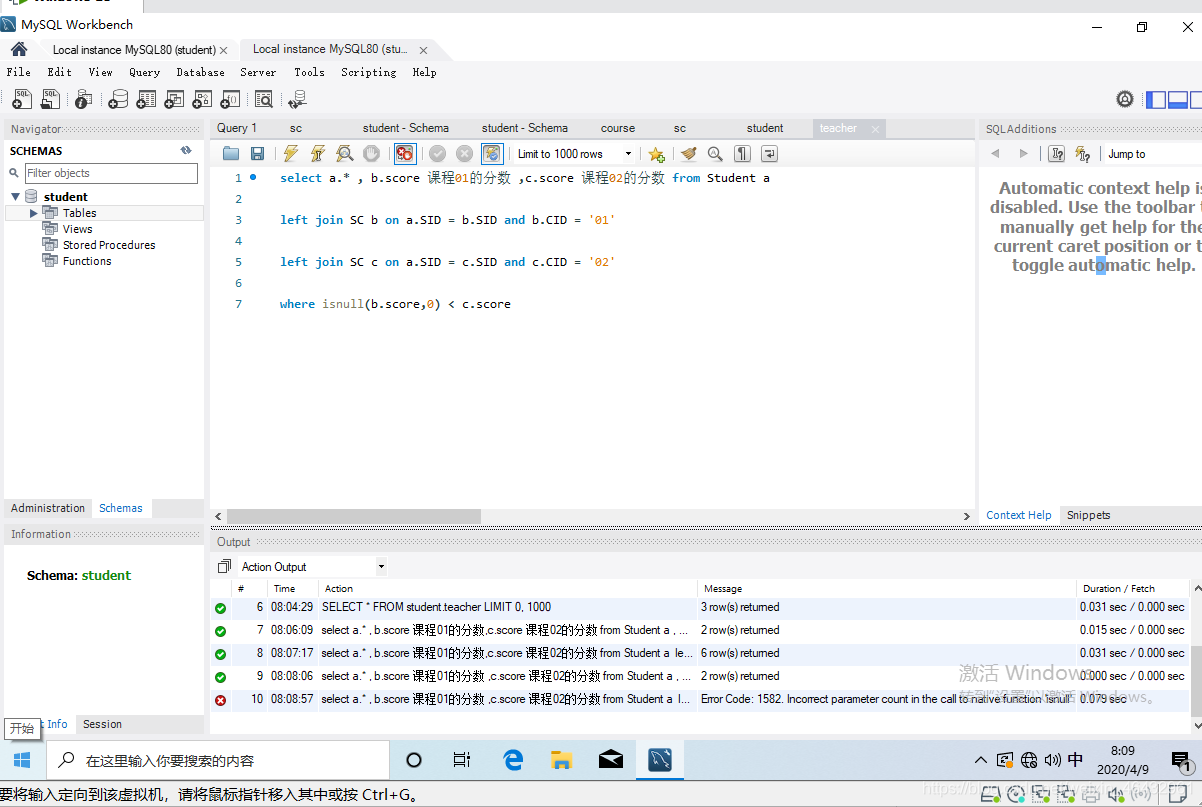Run Explain on the current statement
Viewport: 1202px width, 807px height.
344,154
